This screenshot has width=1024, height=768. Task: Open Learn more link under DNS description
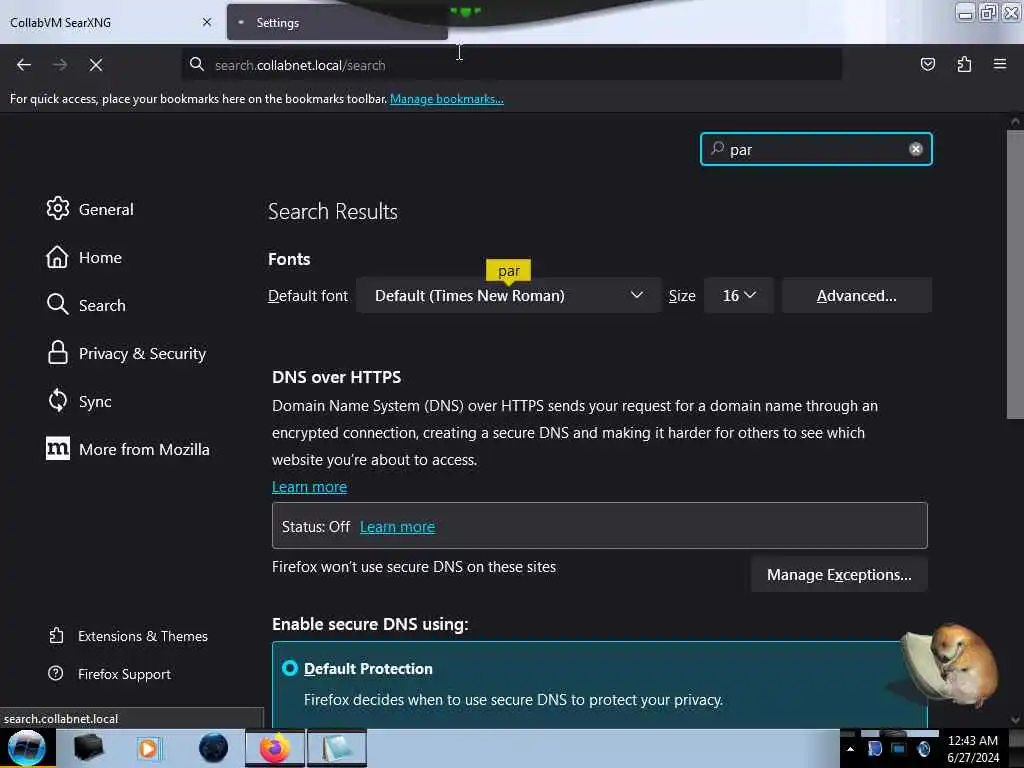click(x=309, y=487)
